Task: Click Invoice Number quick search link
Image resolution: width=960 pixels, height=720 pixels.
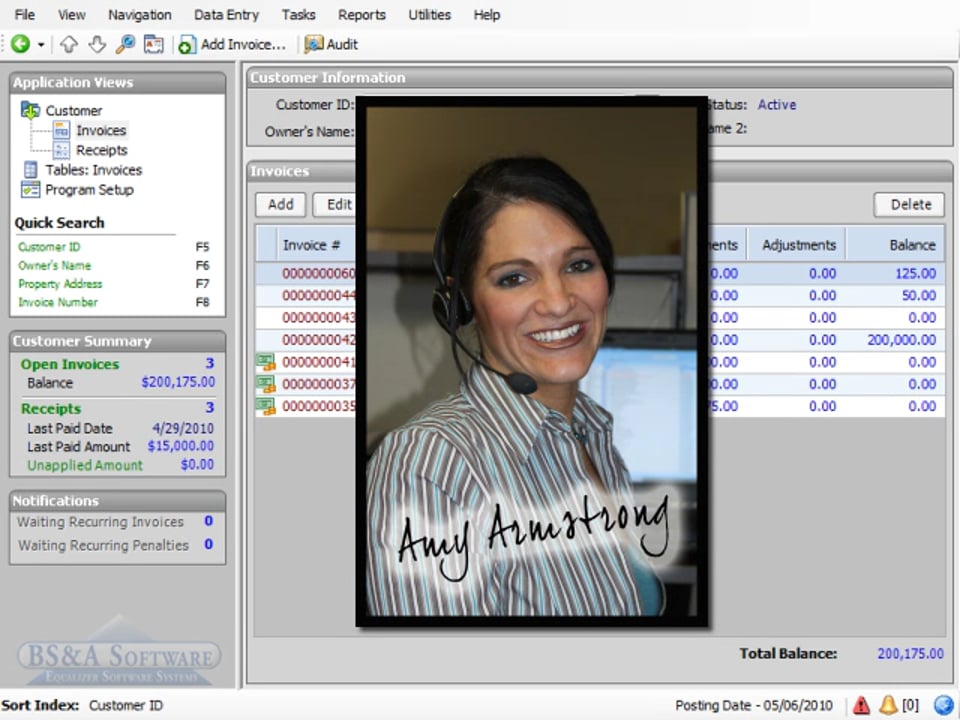Action: coord(58,302)
